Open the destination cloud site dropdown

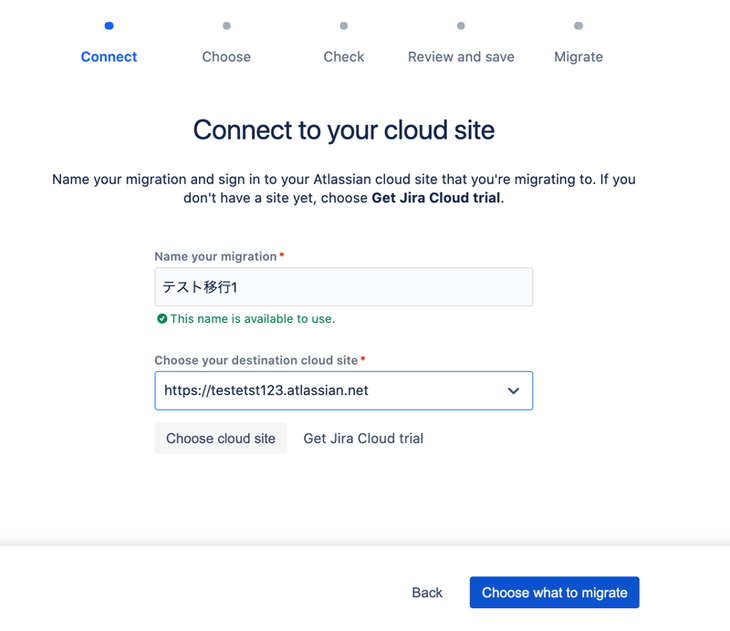344,391
